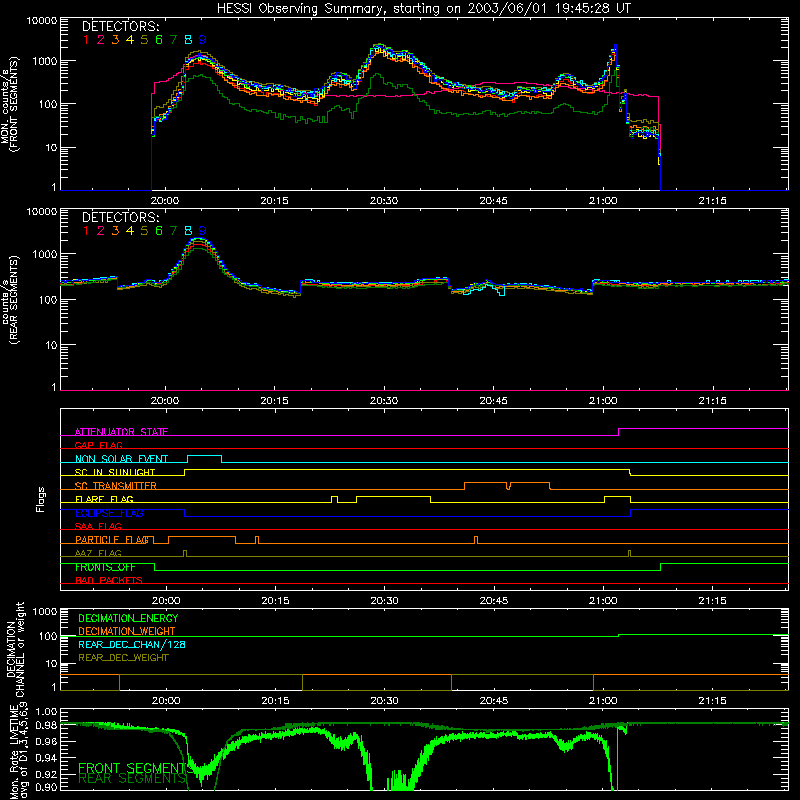
Task: Click the SC_TRANSMITTER flag label
Action: coord(116,486)
